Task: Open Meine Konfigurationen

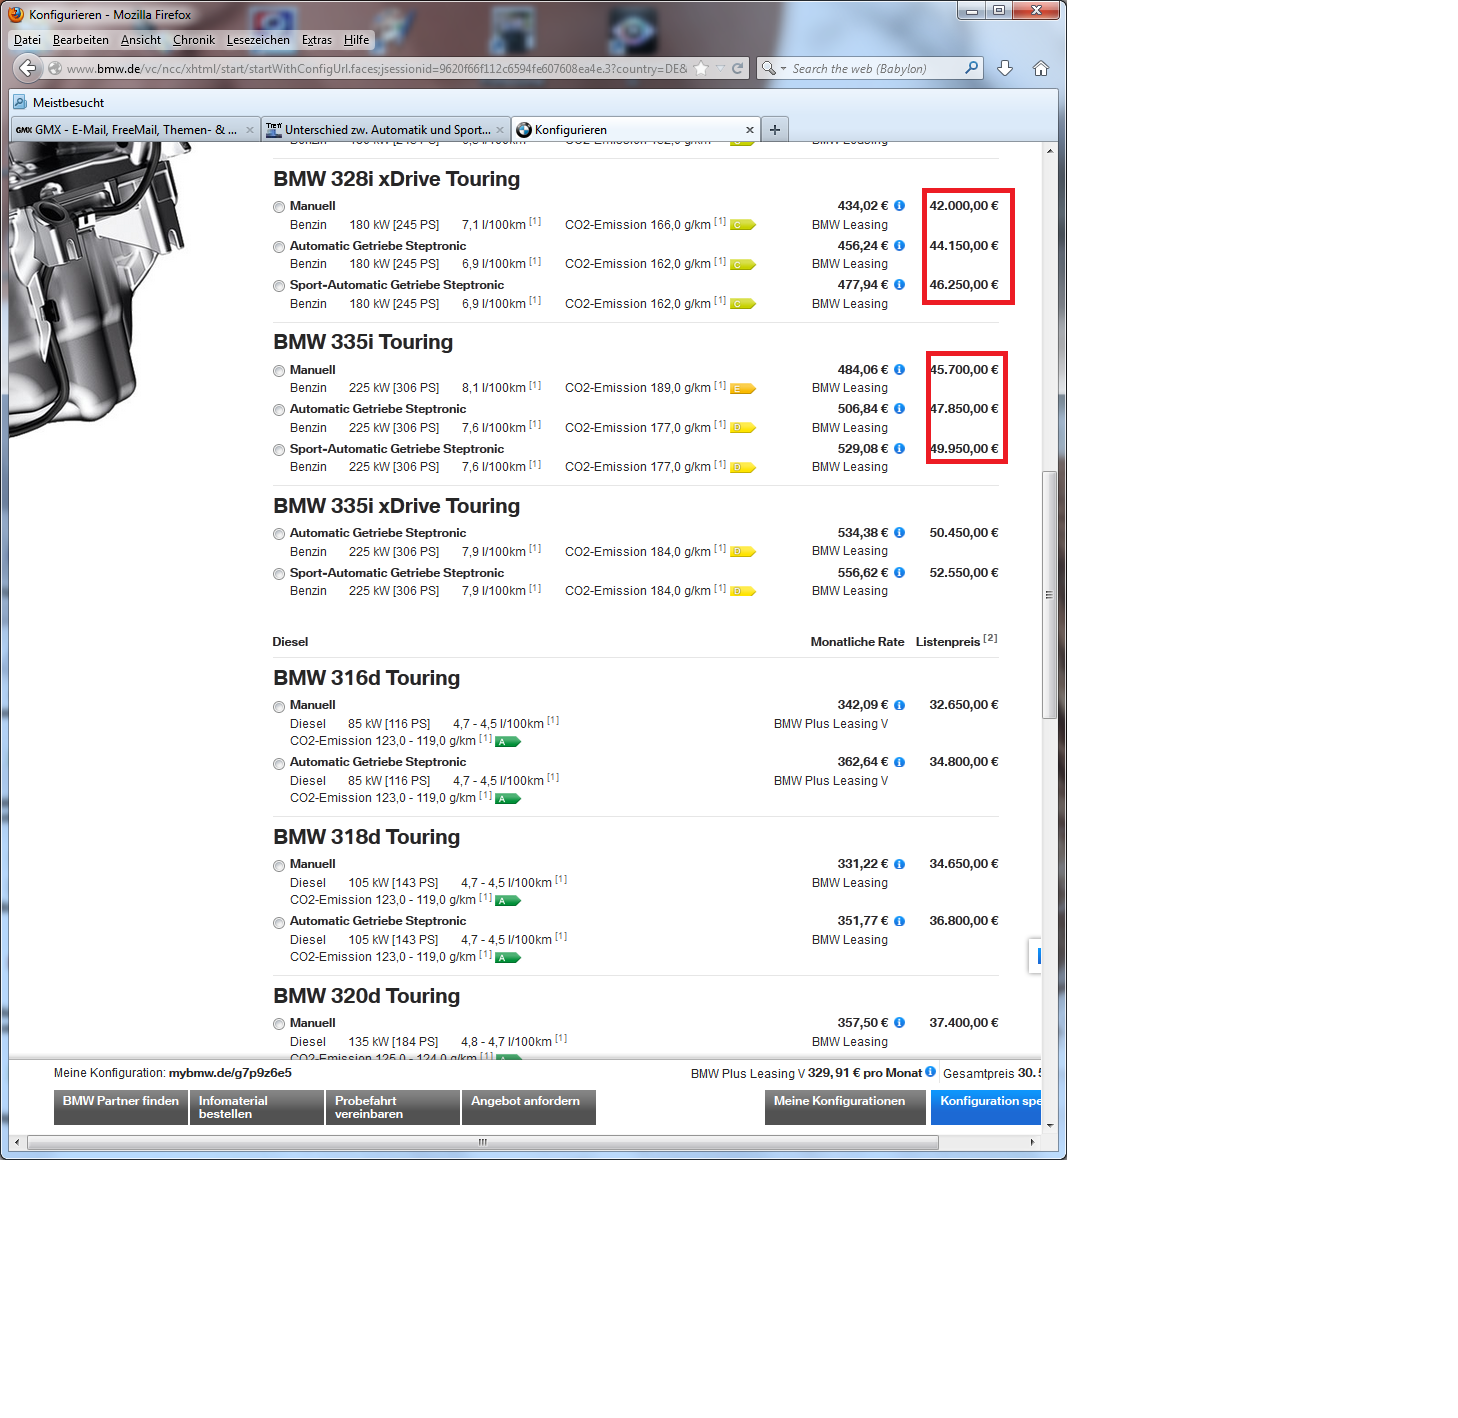Action: (845, 1107)
